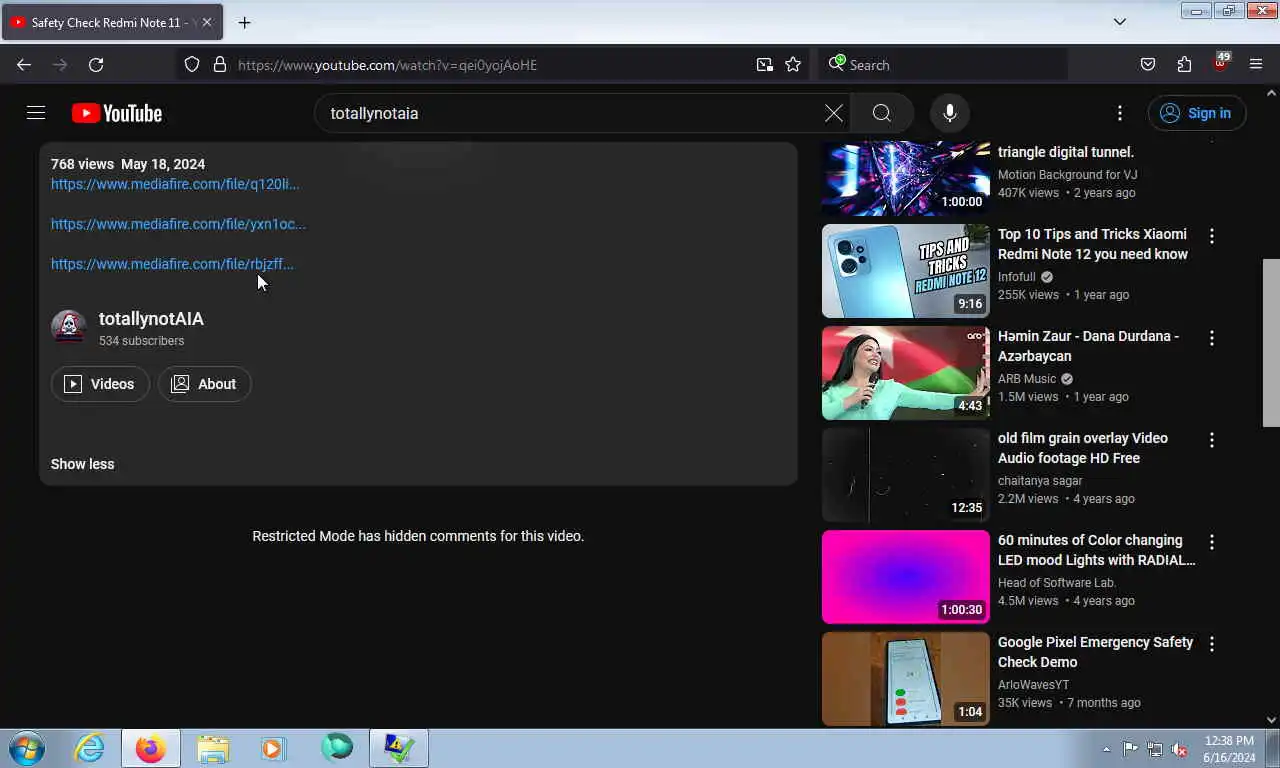Open Google Pixel Emergency Safety Check title
The image size is (1280, 768).
1095,652
